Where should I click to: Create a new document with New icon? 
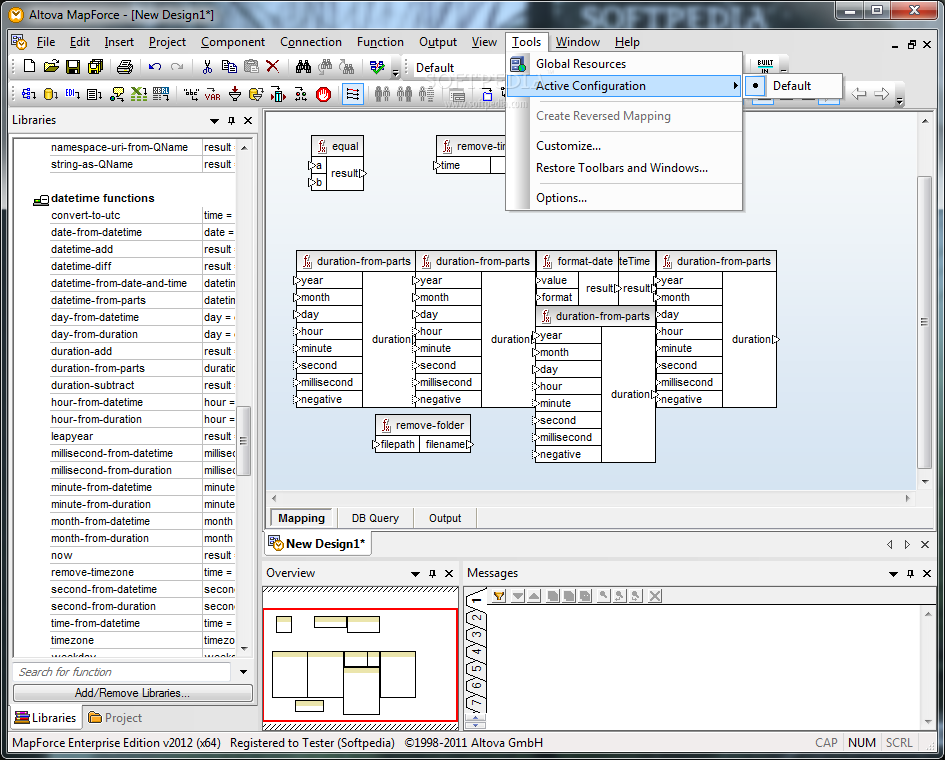point(29,66)
